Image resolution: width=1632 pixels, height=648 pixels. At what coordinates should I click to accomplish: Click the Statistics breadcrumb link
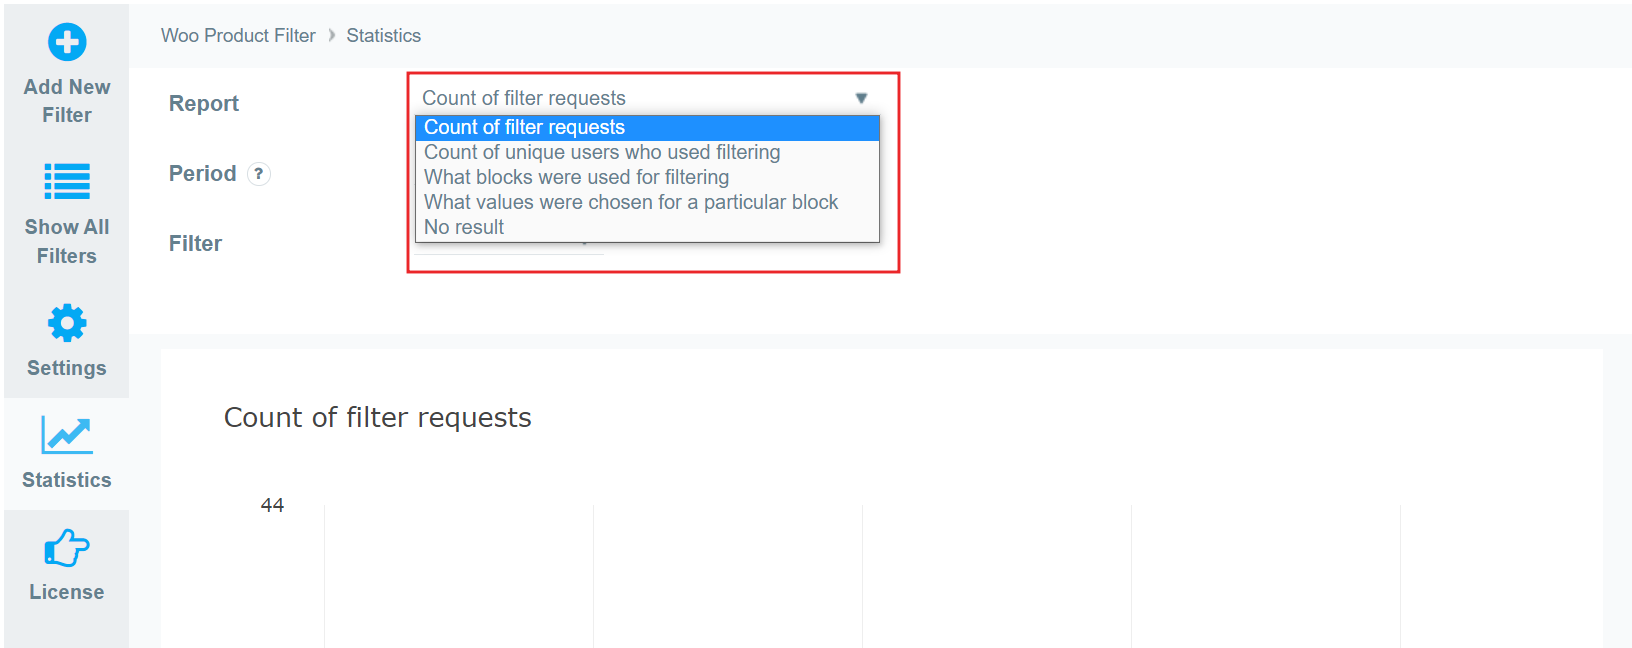pyautogui.click(x=384, y=36)
